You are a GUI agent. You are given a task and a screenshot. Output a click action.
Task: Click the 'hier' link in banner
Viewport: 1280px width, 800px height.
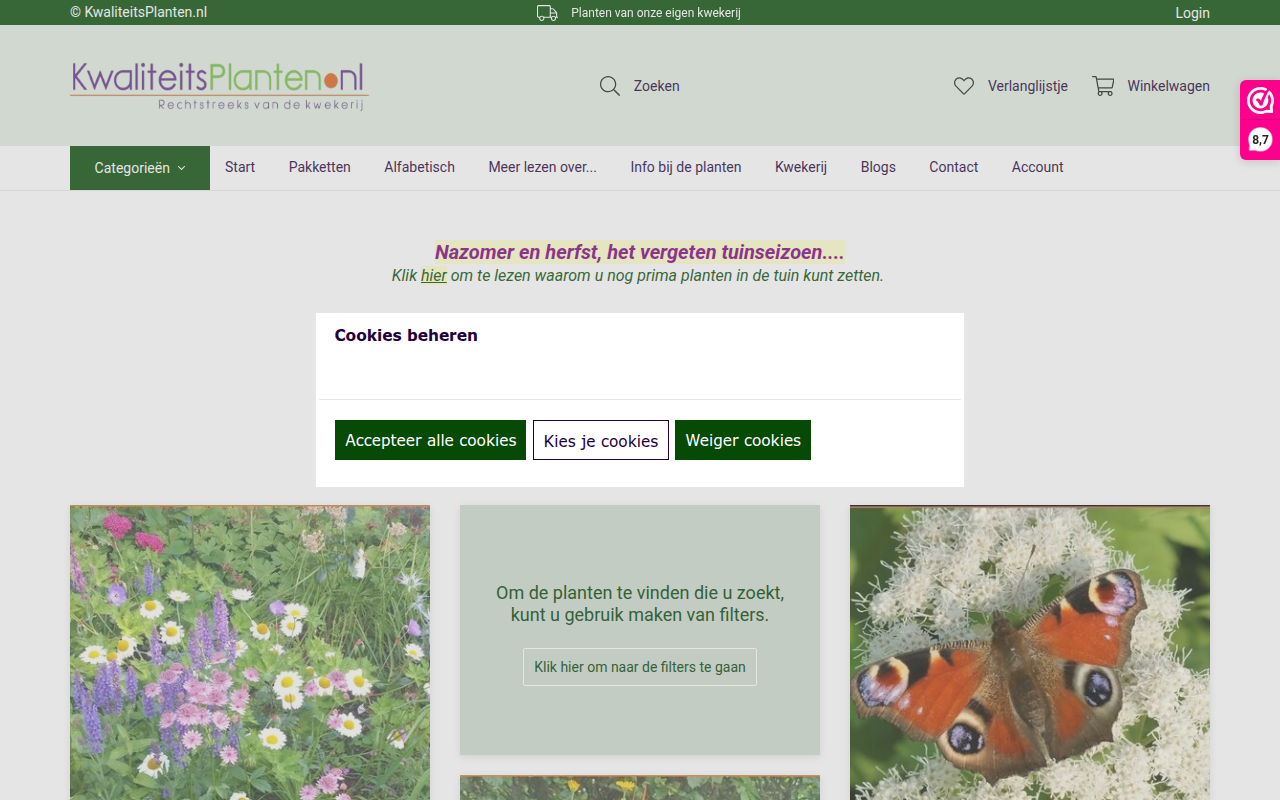(x=434, y=276)
